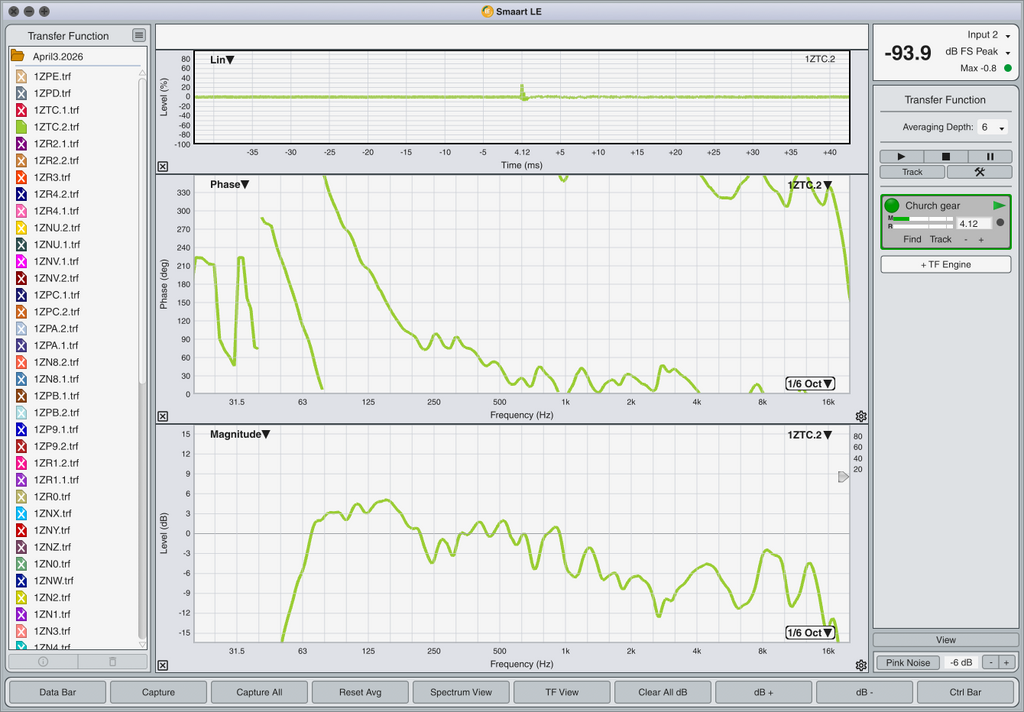Stop the measurement with the stop button
Image resolution: width=1024 pixels, height=712 pixels.
click(946, 157)
